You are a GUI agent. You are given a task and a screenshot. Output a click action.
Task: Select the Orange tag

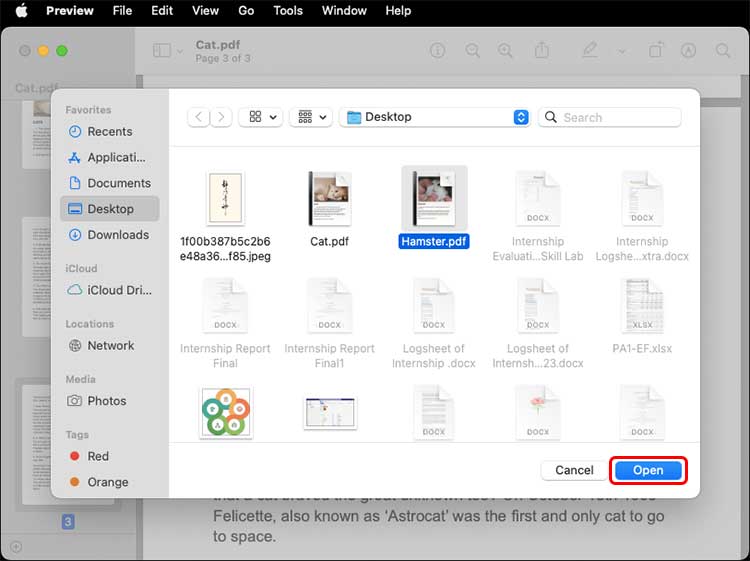coord(110,482)
